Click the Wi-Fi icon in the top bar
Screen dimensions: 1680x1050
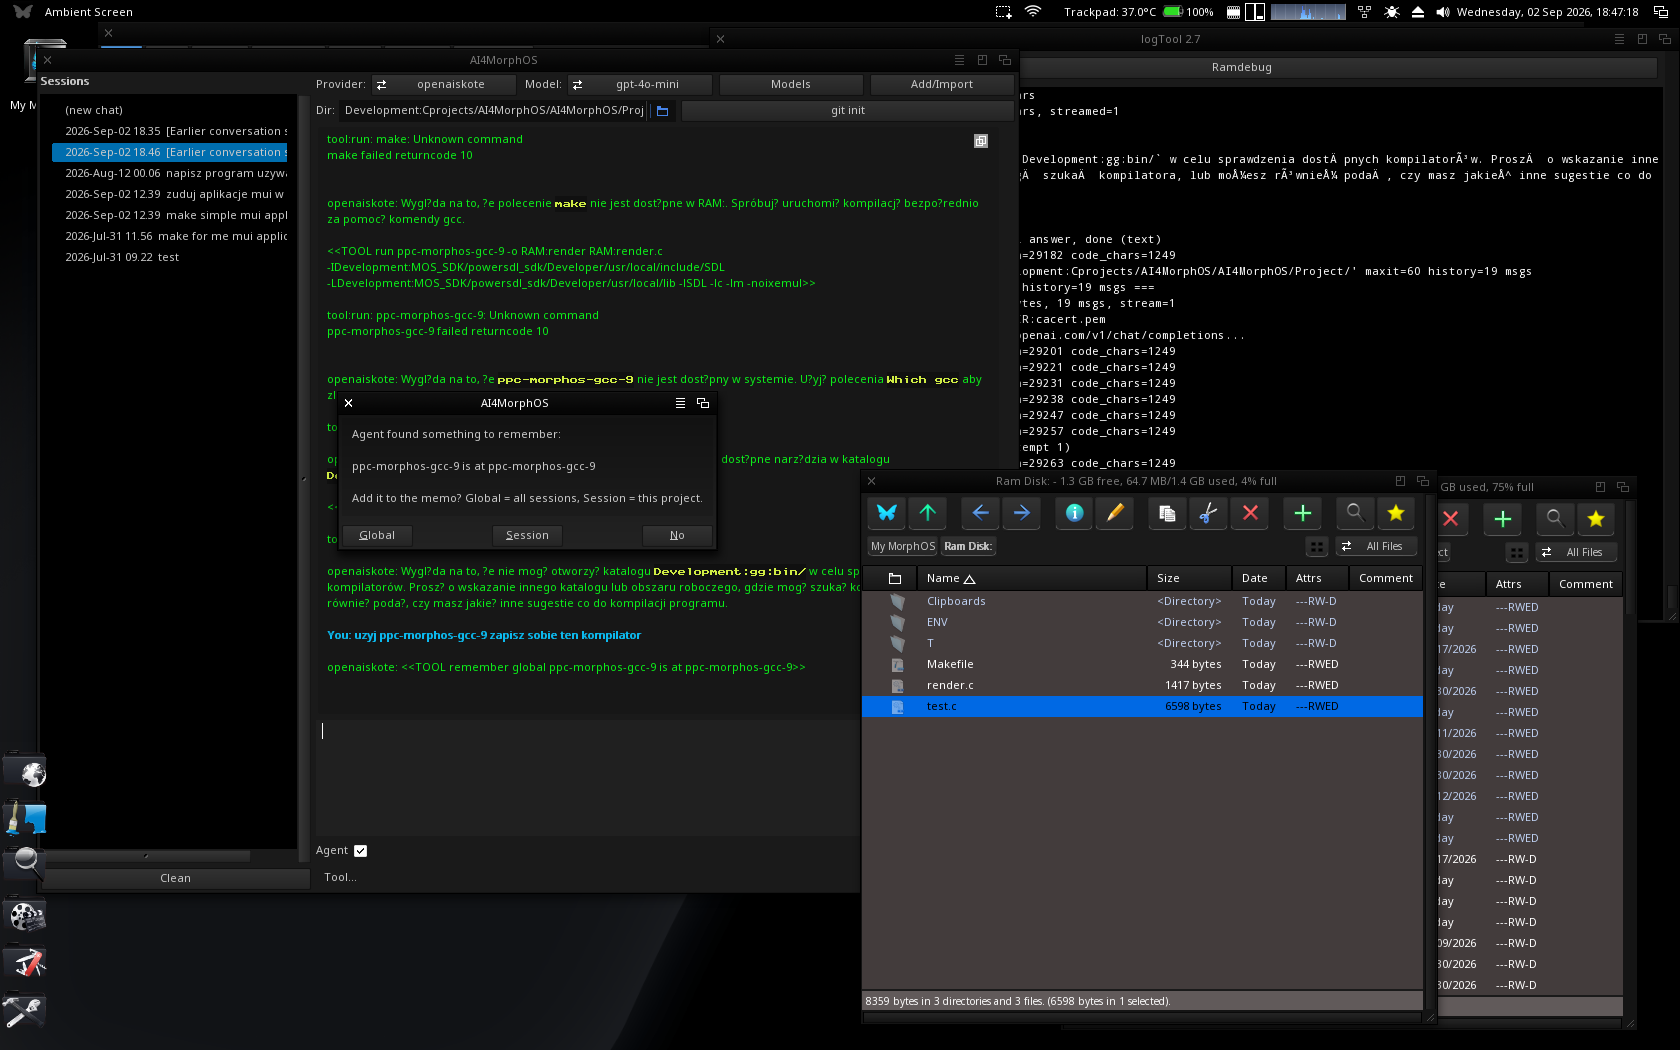click(1033, 12)
